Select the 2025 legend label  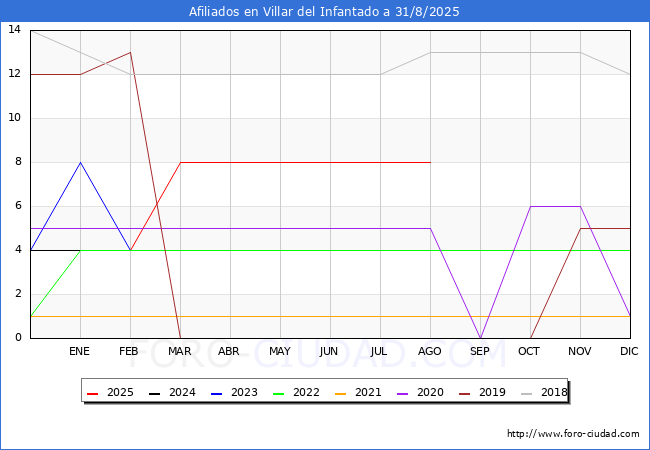tap(120, 392)
